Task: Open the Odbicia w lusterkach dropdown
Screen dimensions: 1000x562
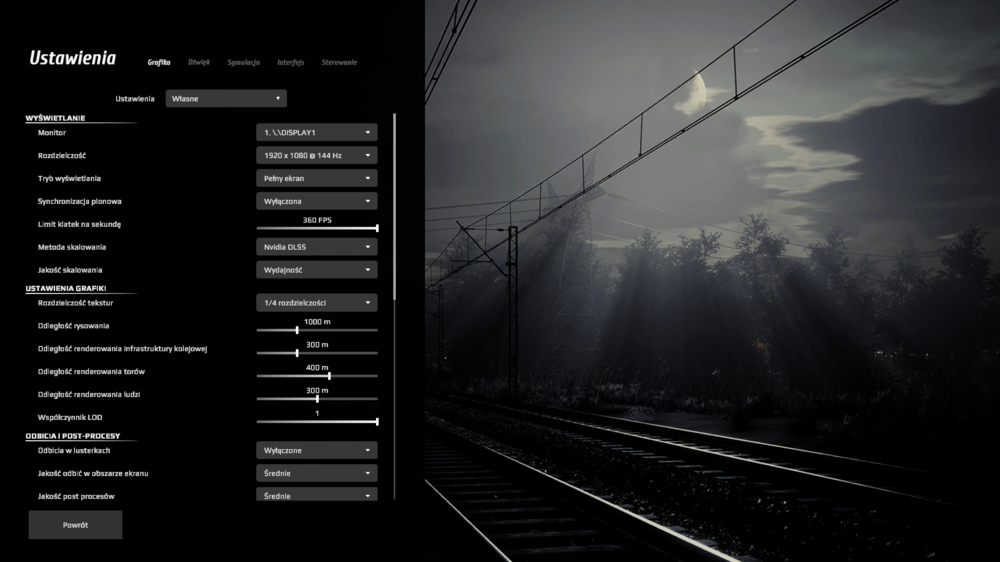Action: pos(316,450)
